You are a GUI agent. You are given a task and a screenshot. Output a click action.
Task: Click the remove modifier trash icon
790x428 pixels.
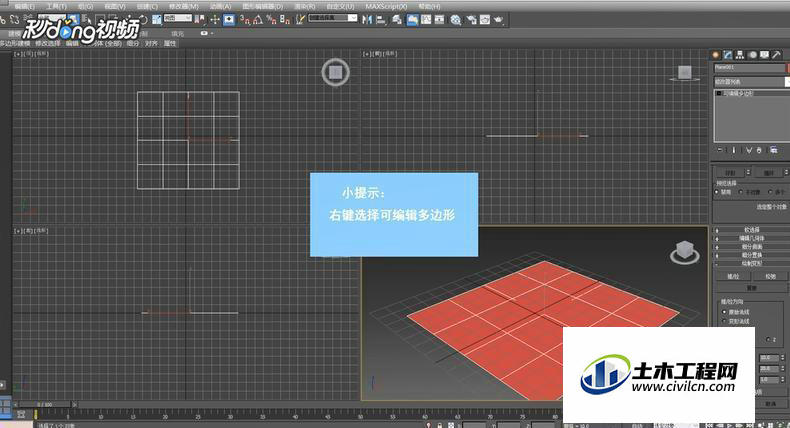759,150
